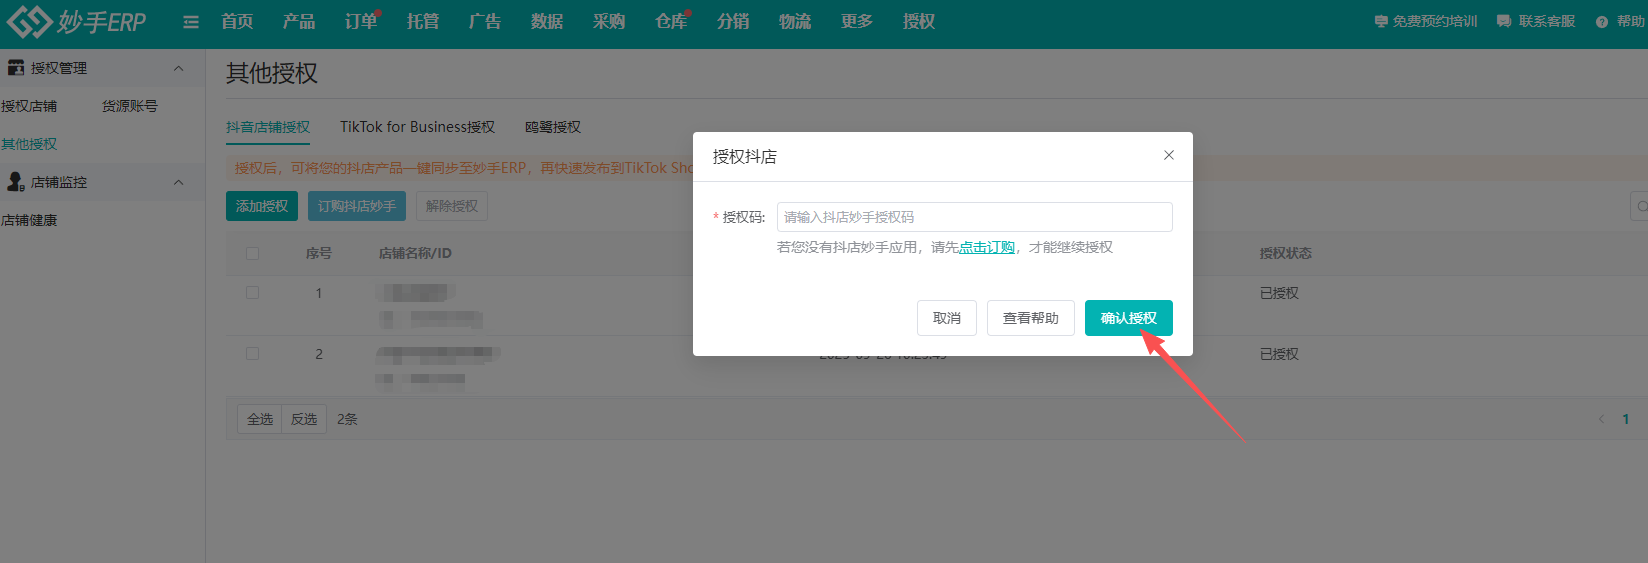Click the 订购抖店妙手 button

[357, 206]
